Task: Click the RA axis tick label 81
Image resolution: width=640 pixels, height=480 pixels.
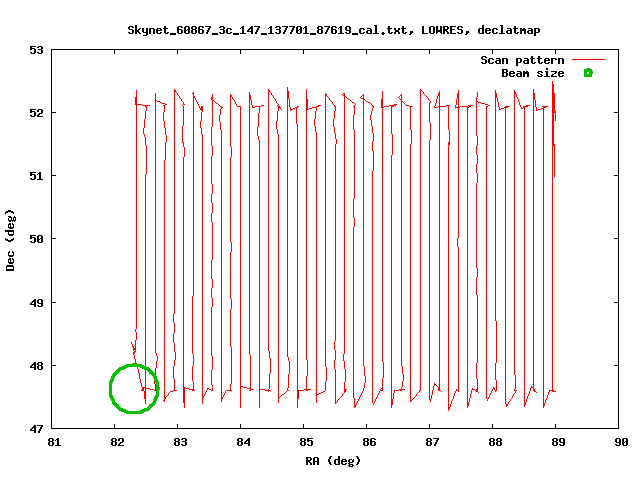Action: coord(54,442)
